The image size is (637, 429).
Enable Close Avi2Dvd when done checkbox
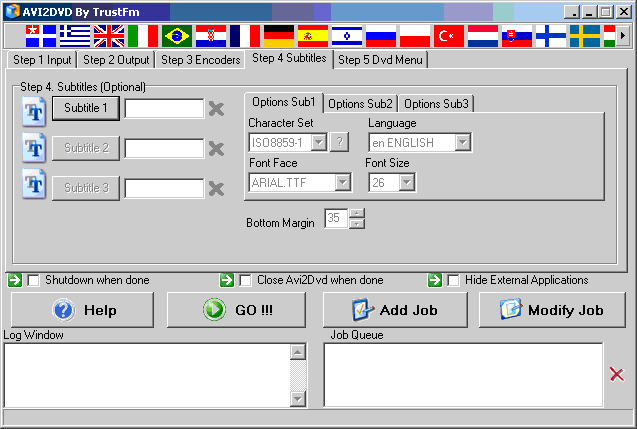pos(245,280)
